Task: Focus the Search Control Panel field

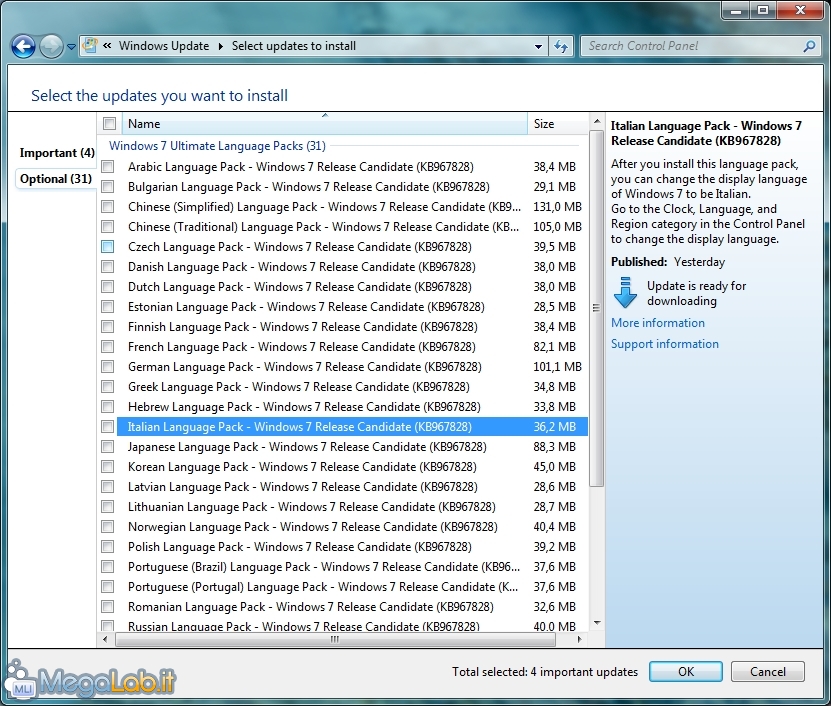Action: [x=693, y=46]
